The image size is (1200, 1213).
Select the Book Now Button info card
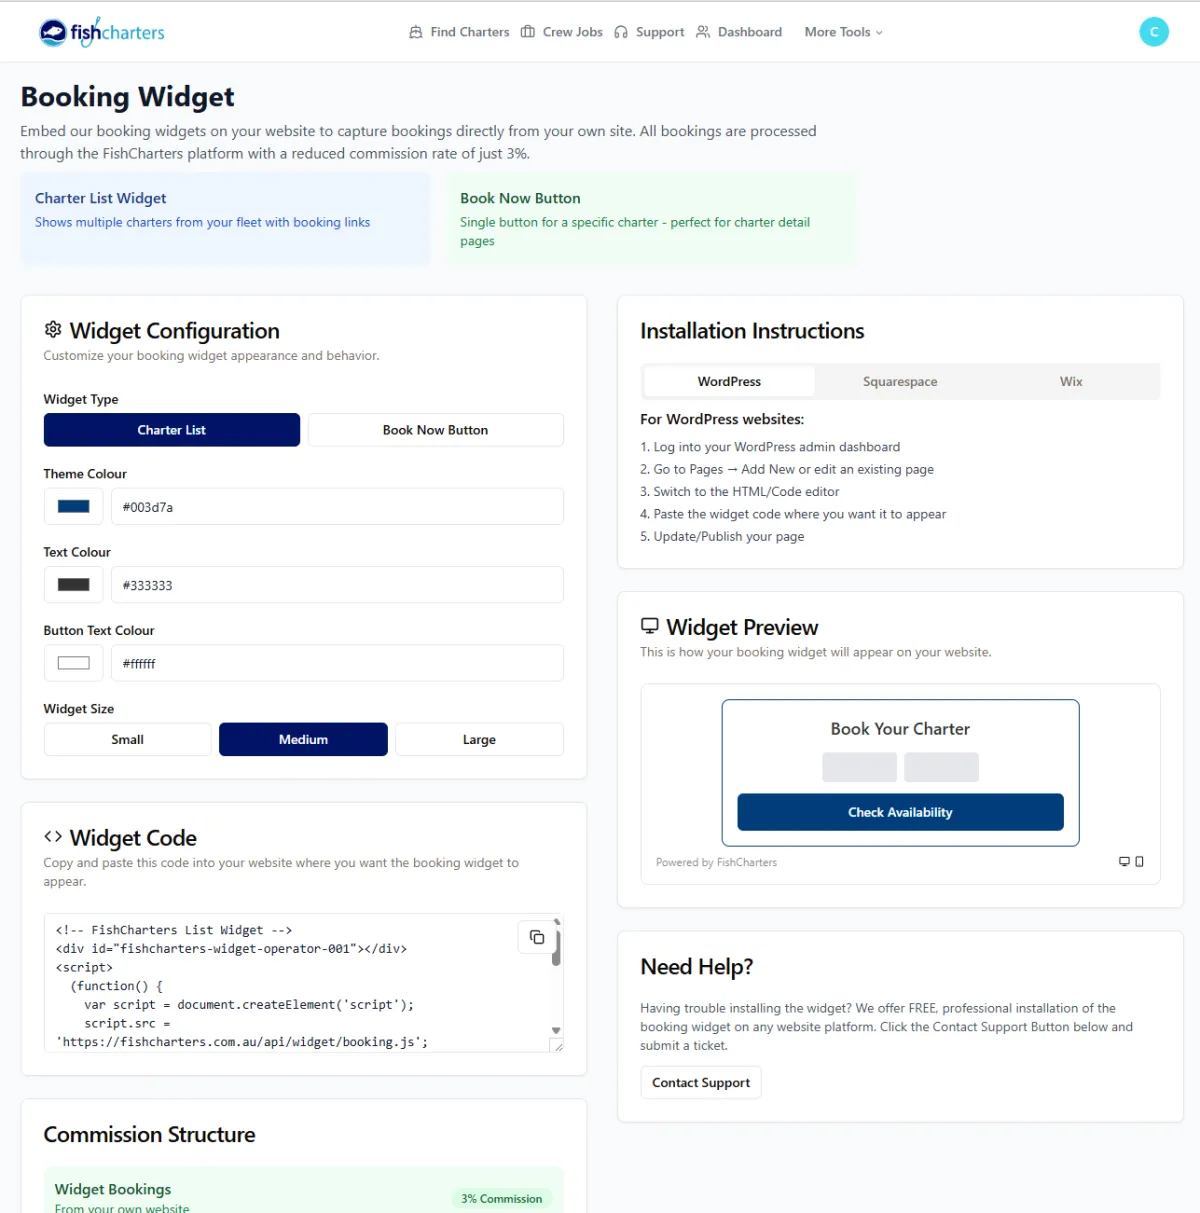pyautogui.click(x=652, y=218)
